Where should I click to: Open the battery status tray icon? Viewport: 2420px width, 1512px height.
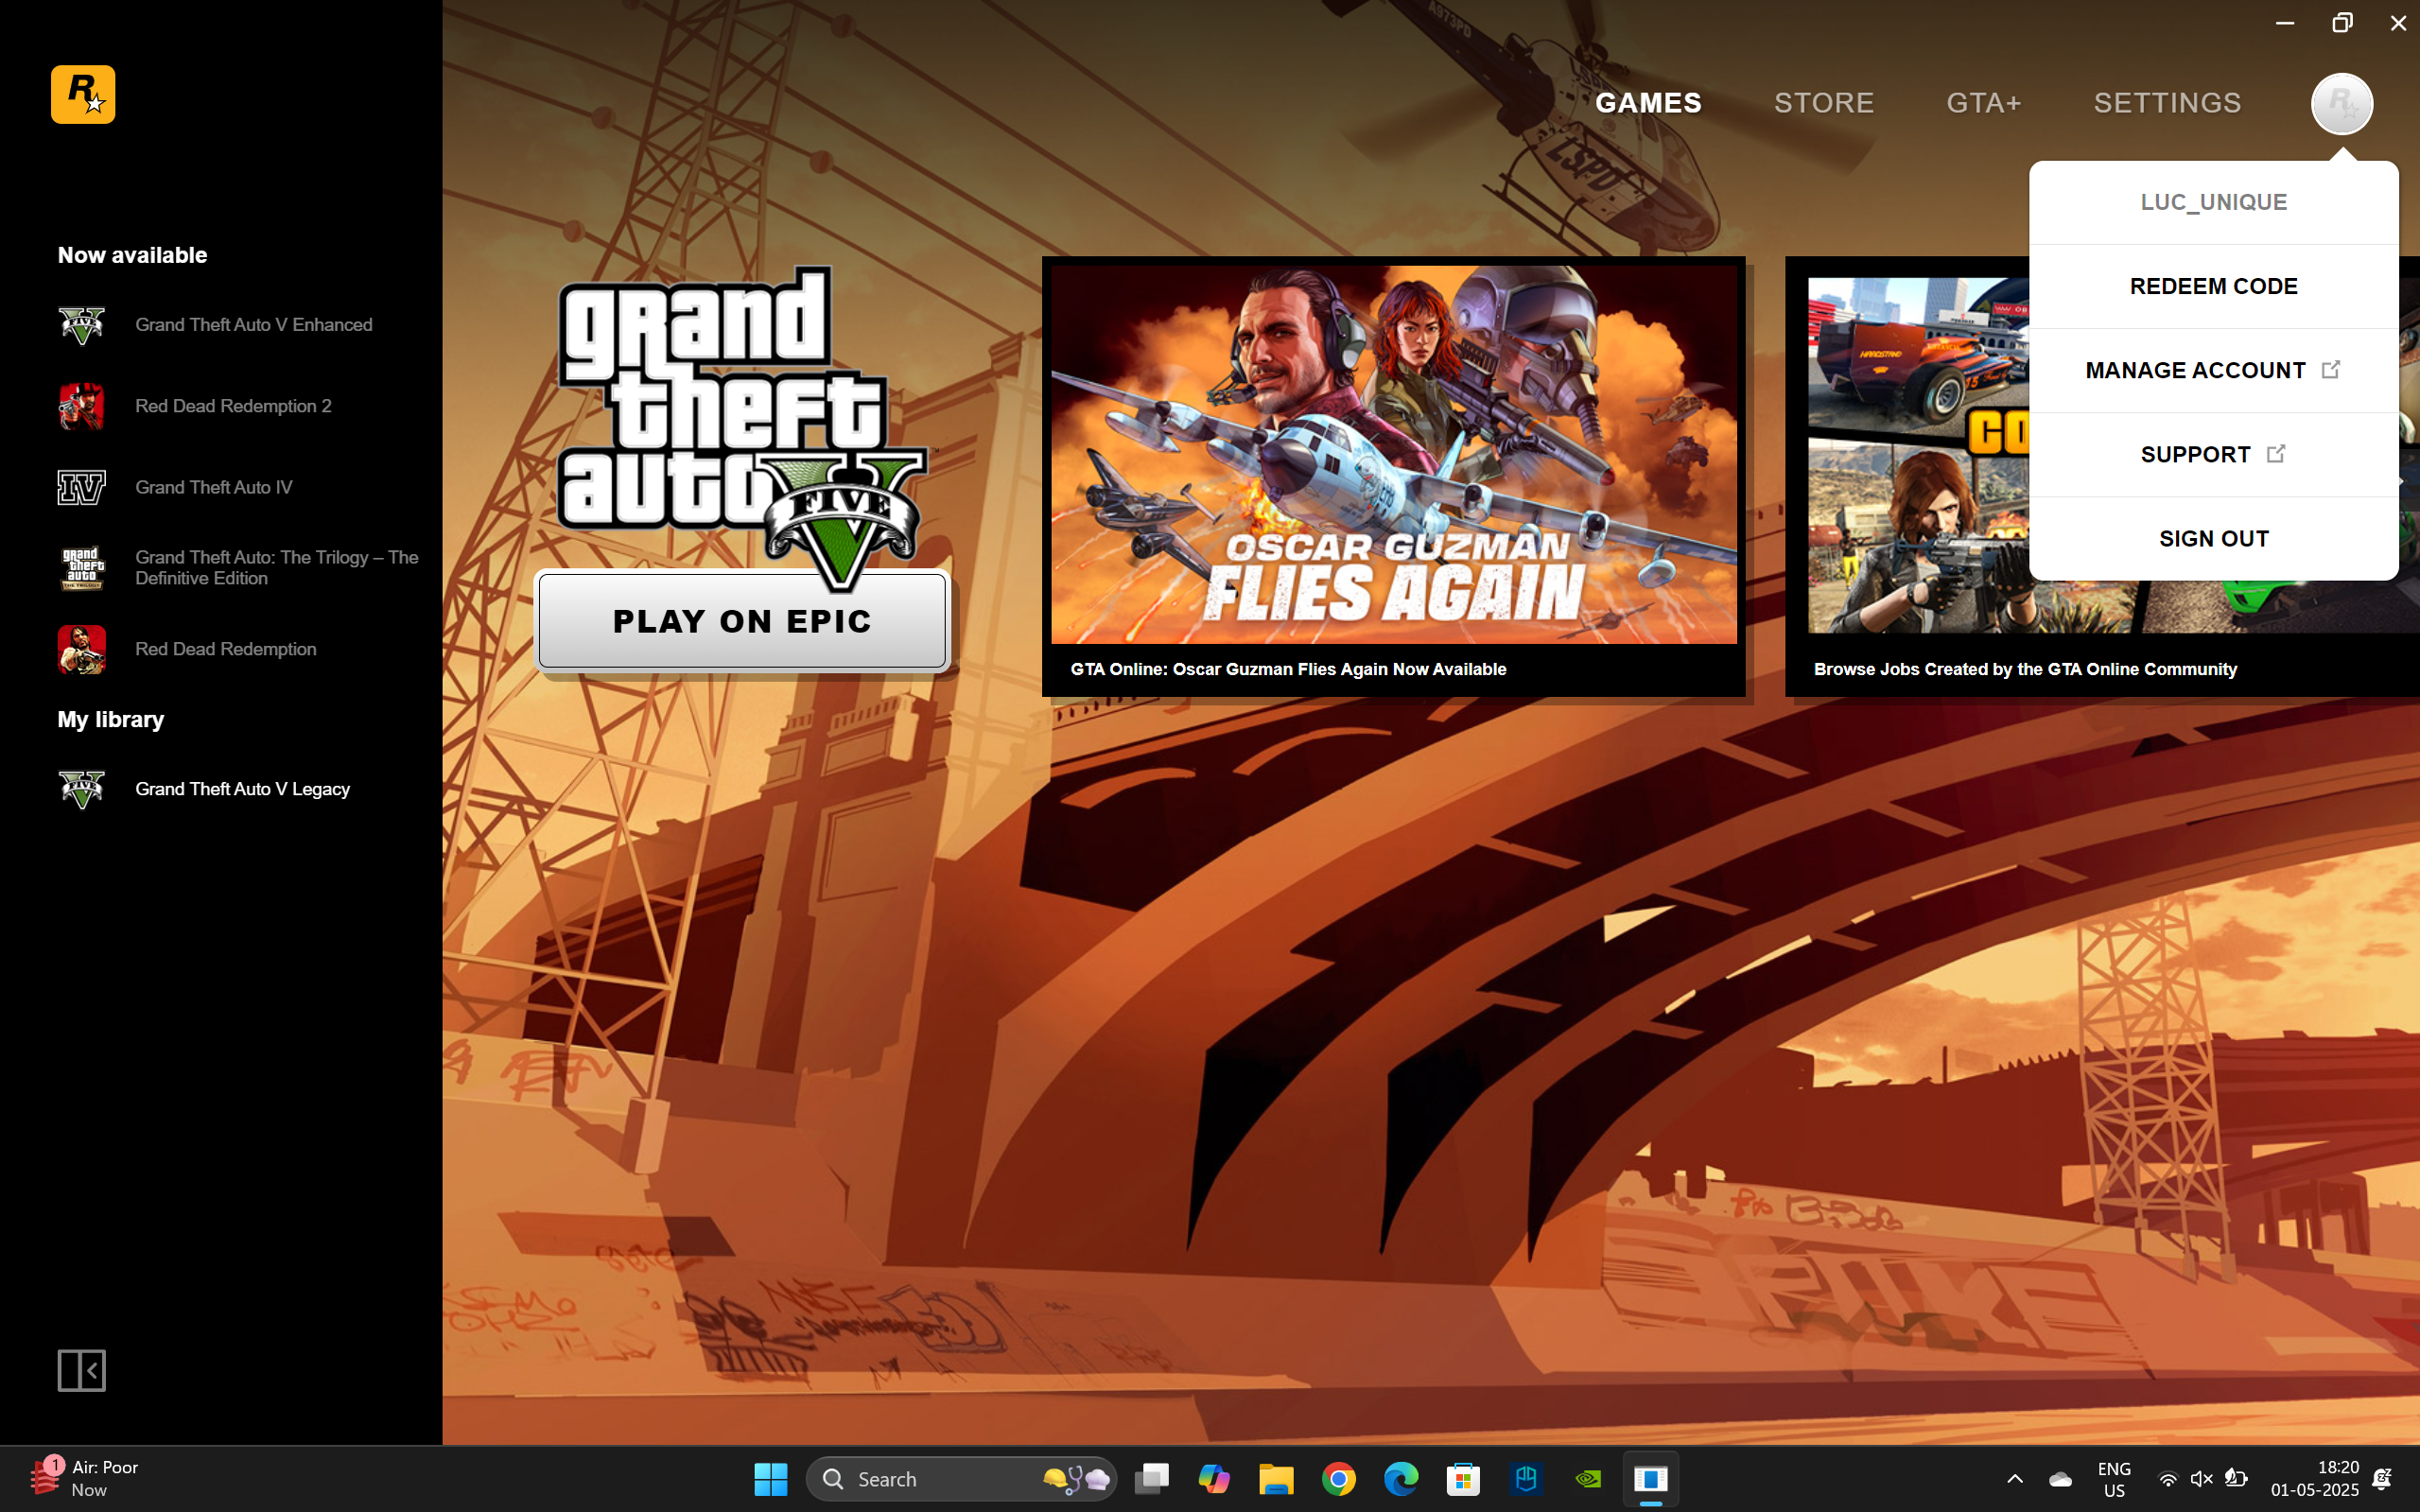click(x=2236, y=1479)
